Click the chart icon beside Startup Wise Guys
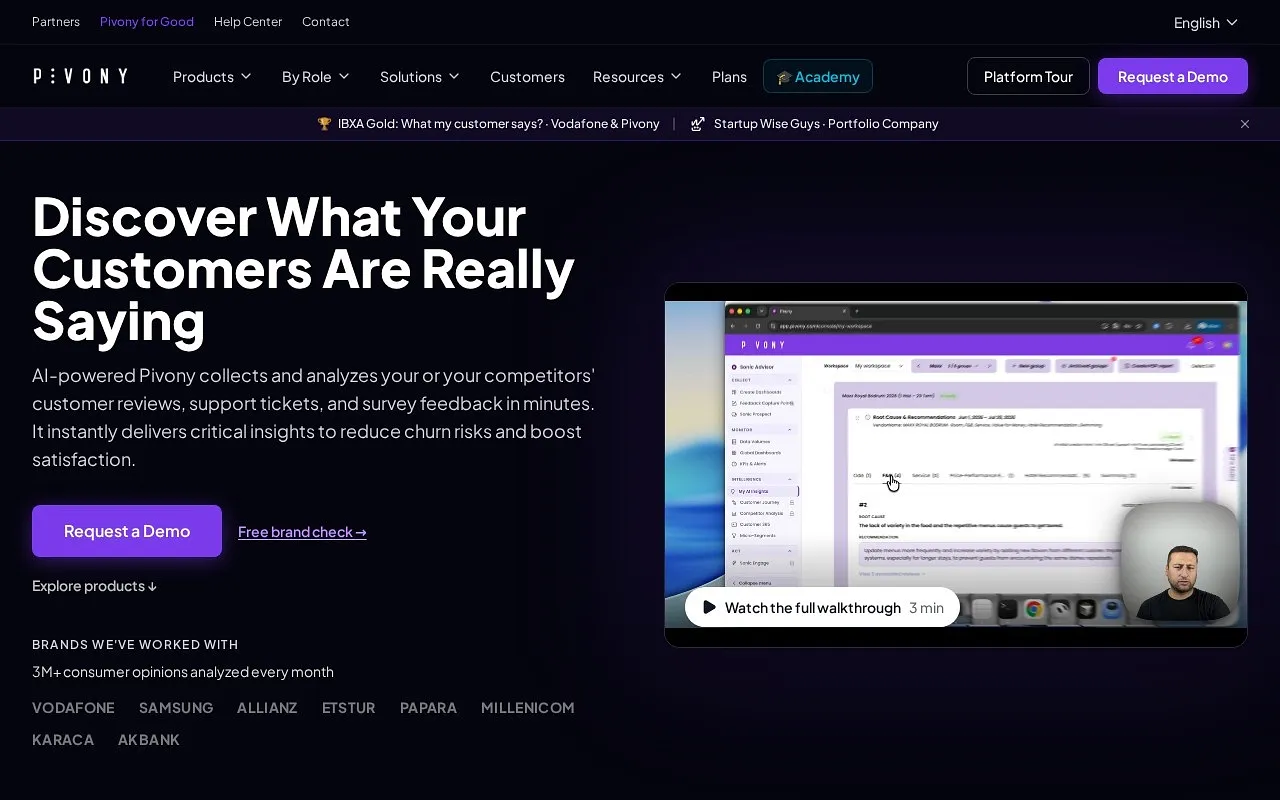The image size is (1280, 800). coord(698,124)
